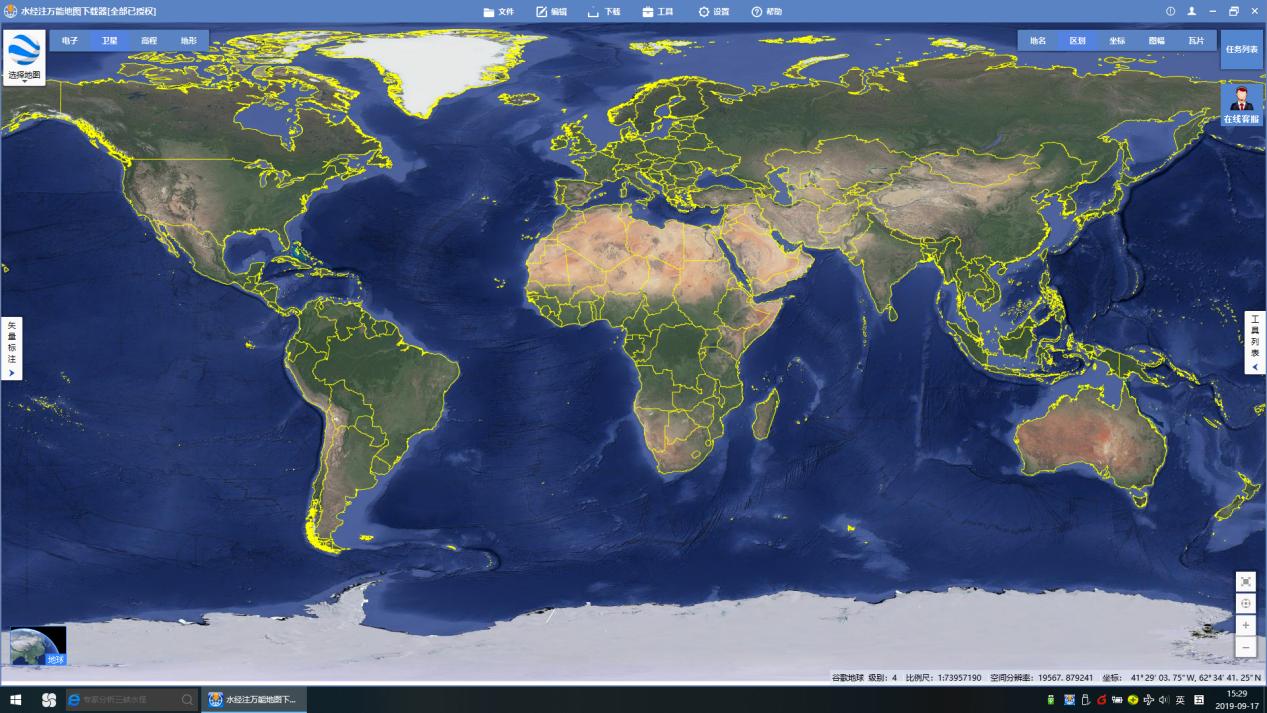Click the 谷歌地球 status label

847,677
